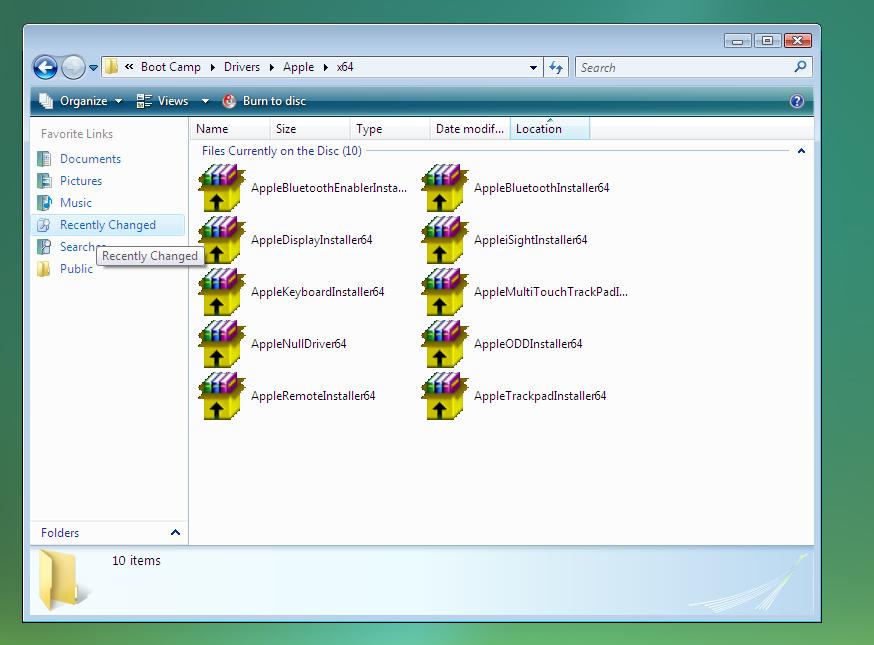Click the Back navigation arrow button
The image size is (874, 645).
[45, 67]
